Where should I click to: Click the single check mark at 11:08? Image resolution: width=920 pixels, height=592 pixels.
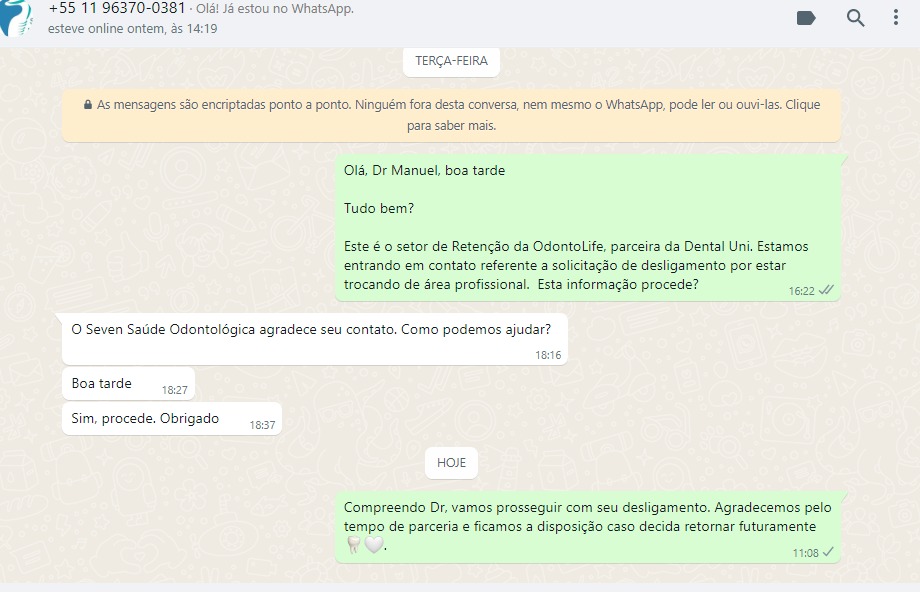pos(828,552)
